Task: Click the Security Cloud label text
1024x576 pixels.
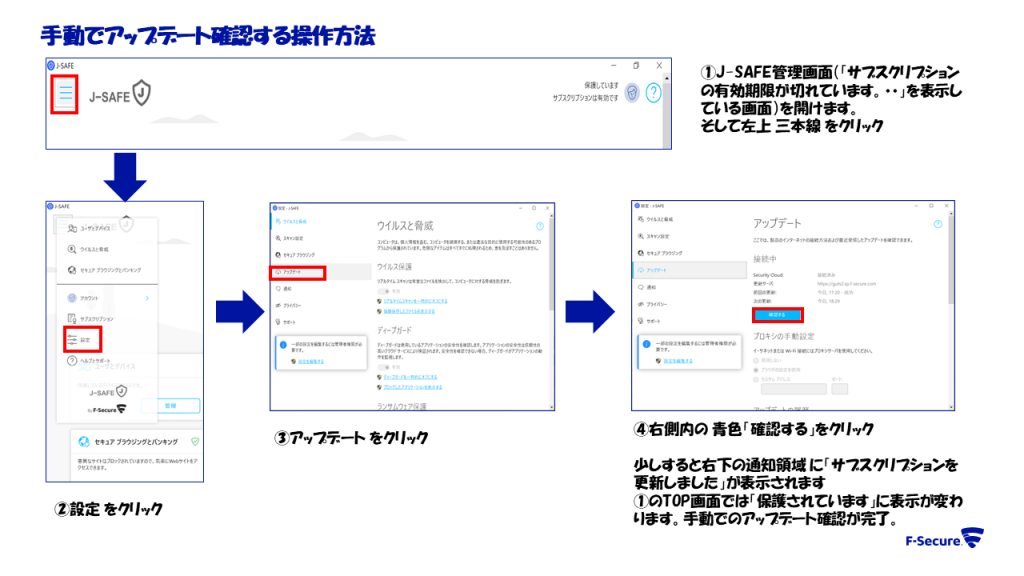Action: tap(768, 276)
